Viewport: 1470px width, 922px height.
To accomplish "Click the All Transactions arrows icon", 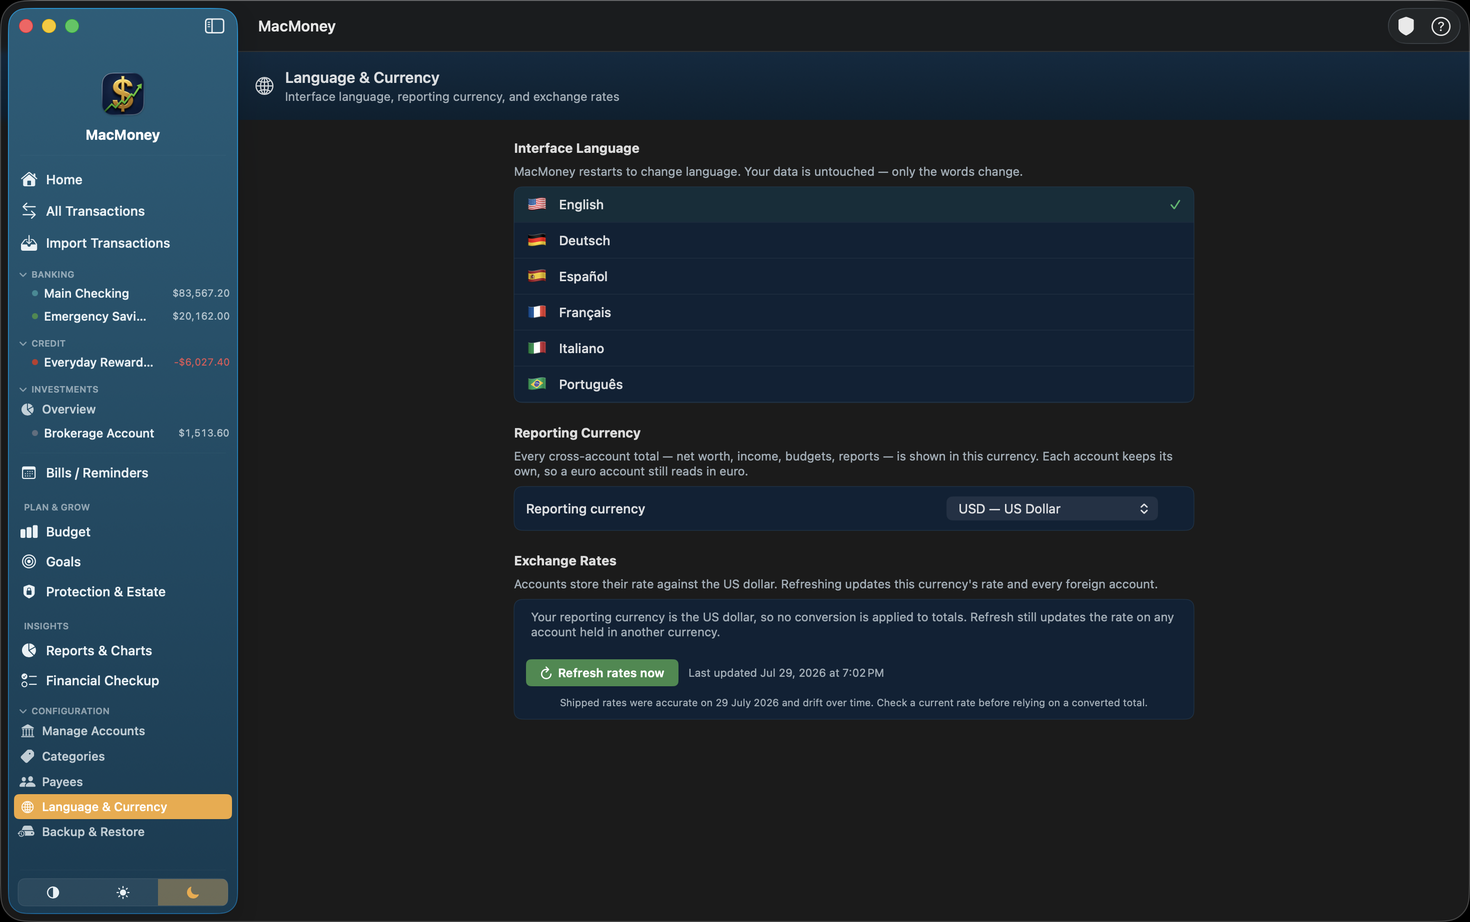I will [x=29, y=211].
